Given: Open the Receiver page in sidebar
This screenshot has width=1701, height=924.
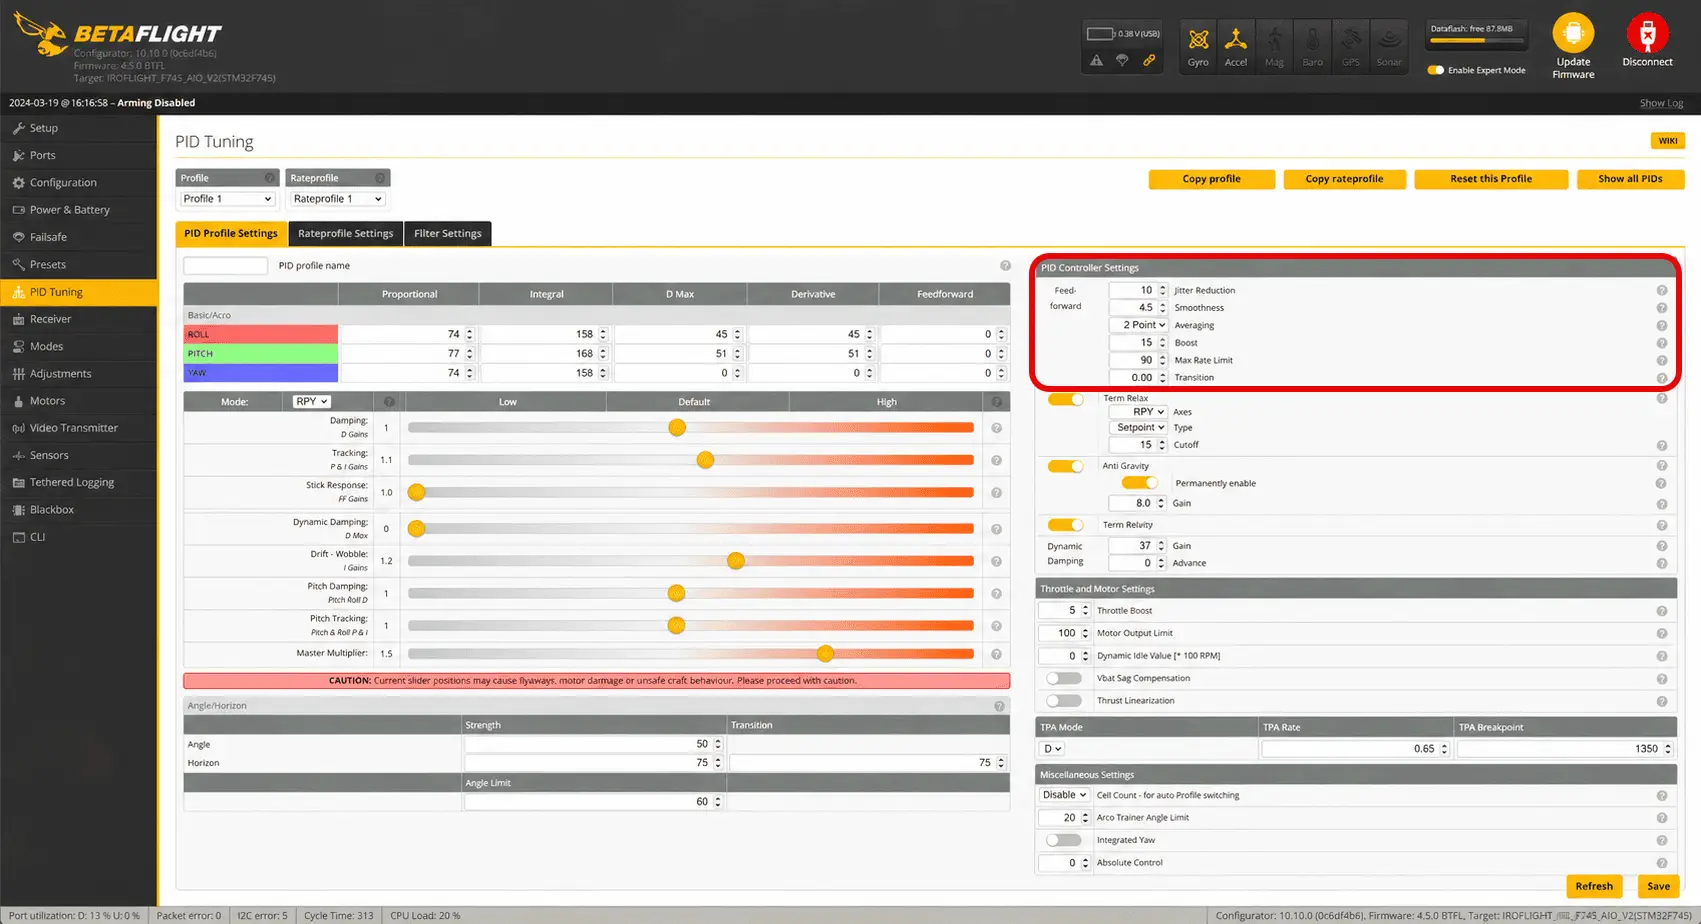Looking at the screenshot, I should pos(79,319).
